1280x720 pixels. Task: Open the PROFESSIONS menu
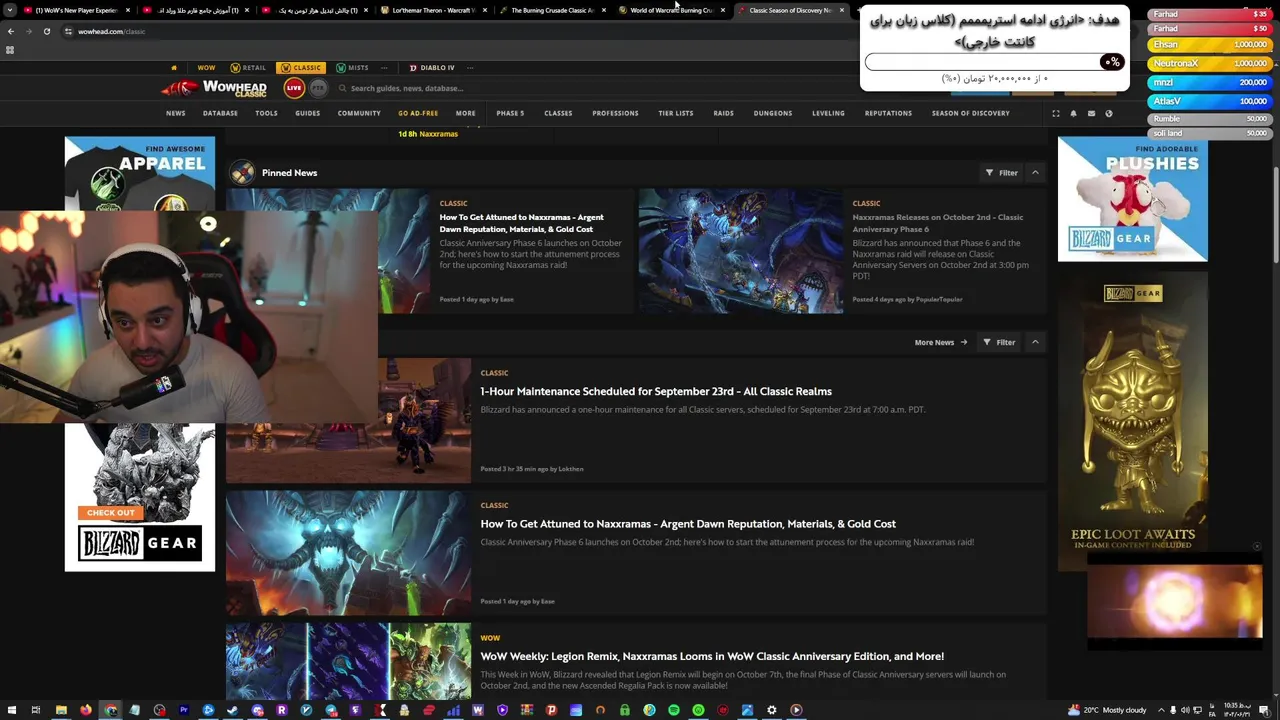tap(615, 113)
